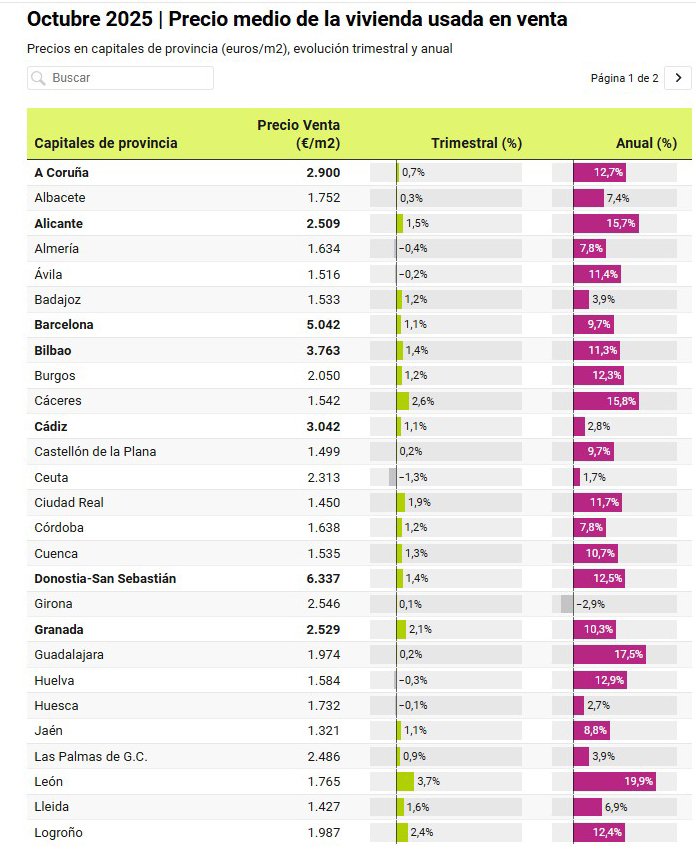Select Donostia-San Sebastián row label

tap(105, 579)
